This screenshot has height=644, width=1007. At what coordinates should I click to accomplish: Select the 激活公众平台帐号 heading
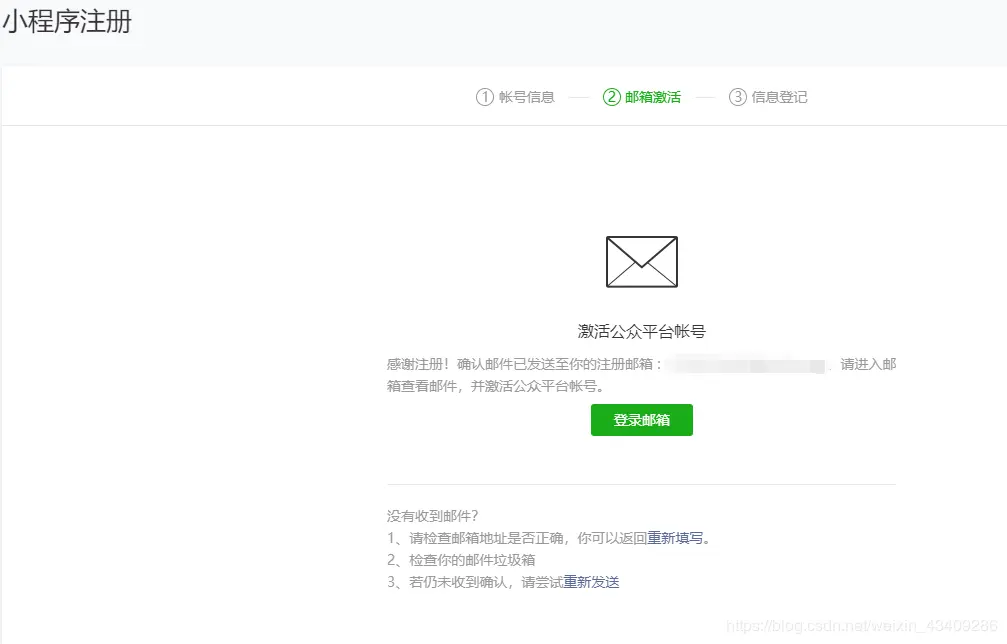coord(641,330)
